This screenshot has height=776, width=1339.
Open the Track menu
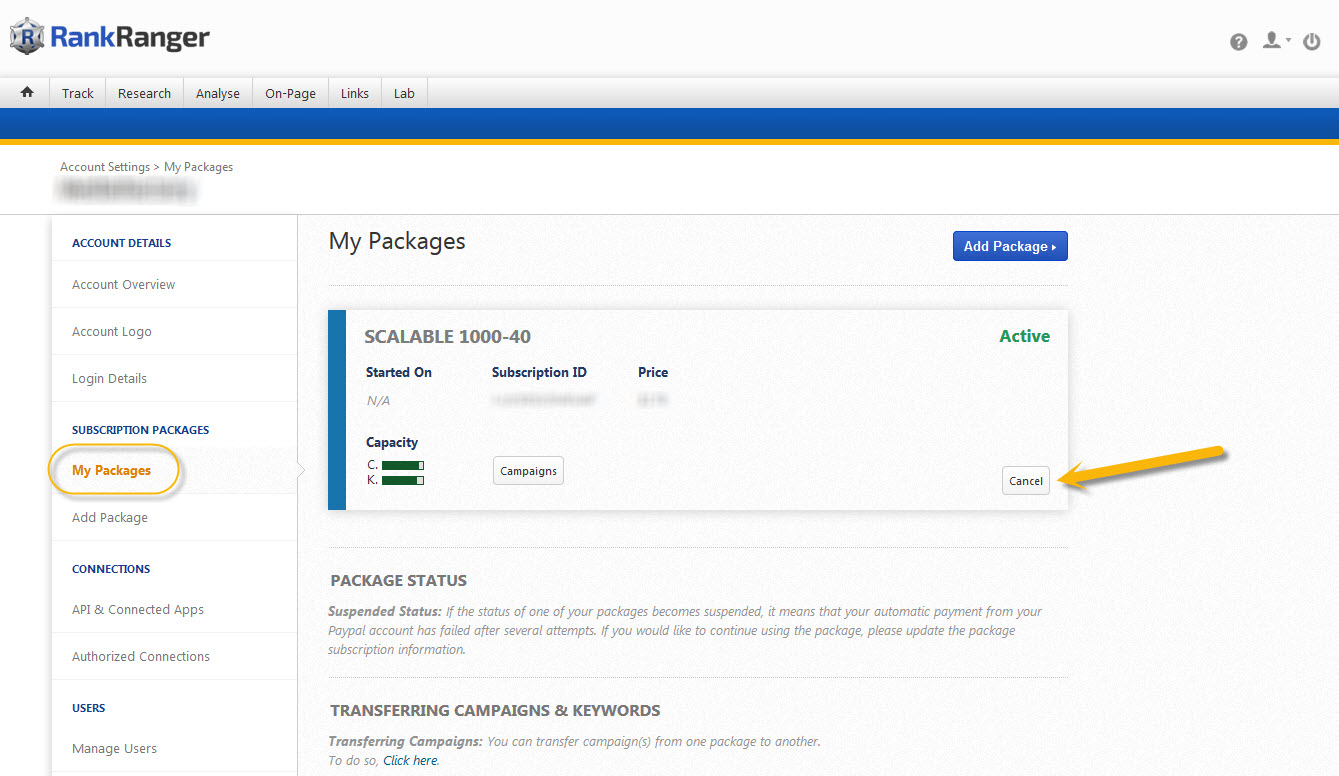coord(77,93)
